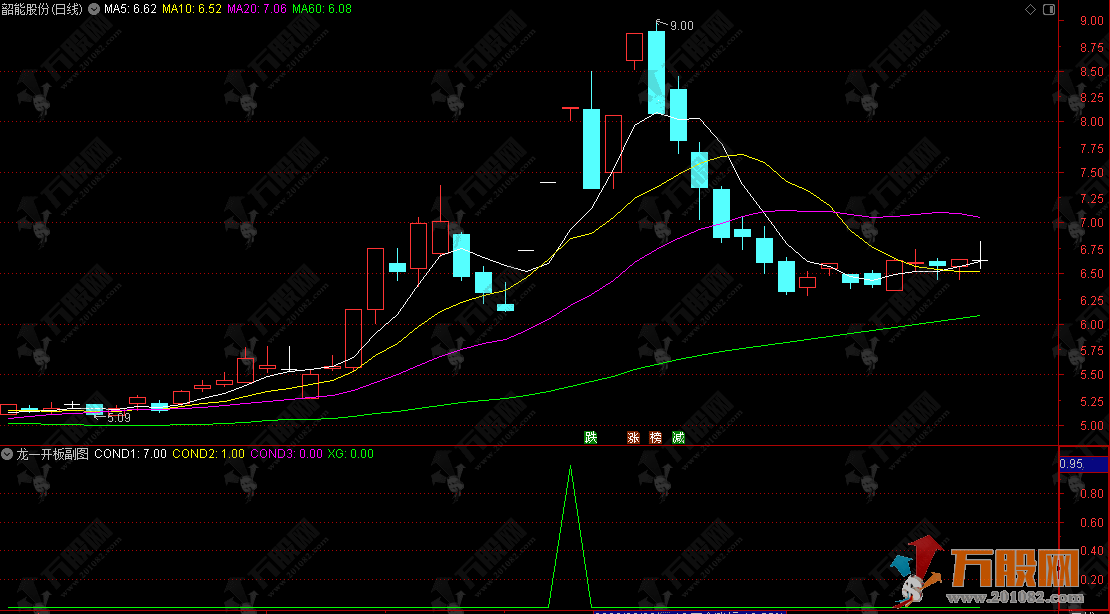
Task: Click the green 跌 event marker
Action: 591,437
